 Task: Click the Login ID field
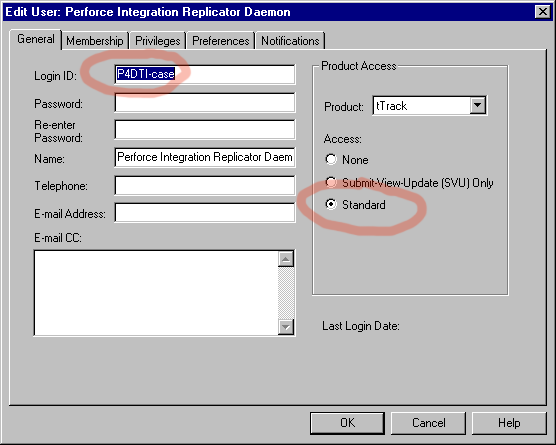(x=205, y=74)
